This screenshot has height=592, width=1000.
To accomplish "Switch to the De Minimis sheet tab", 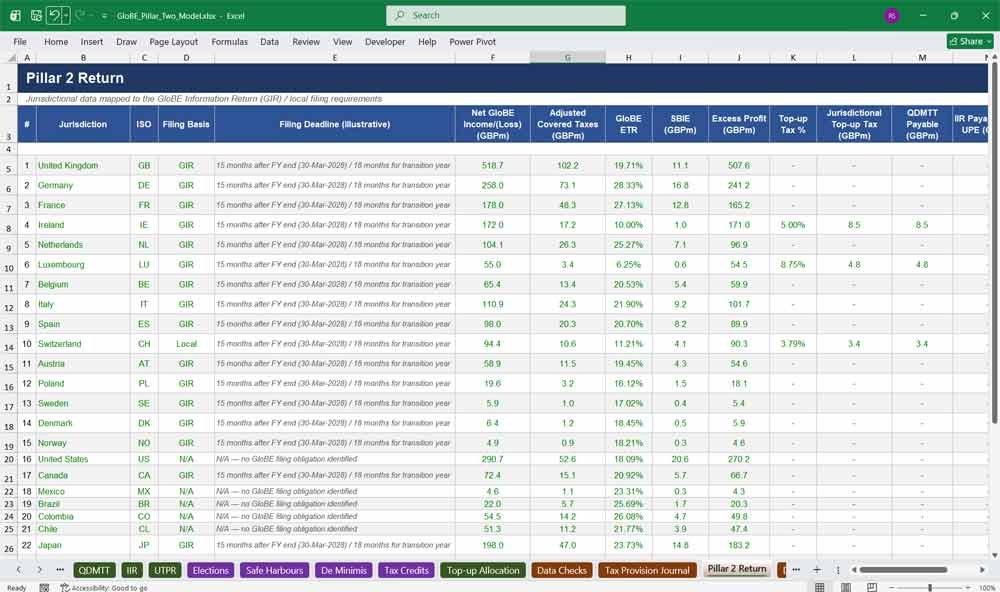I will tap(344, 570).
